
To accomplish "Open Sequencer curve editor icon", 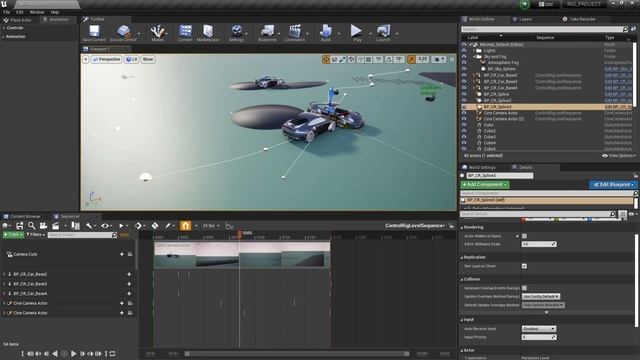I will click(x=229, y=226).
